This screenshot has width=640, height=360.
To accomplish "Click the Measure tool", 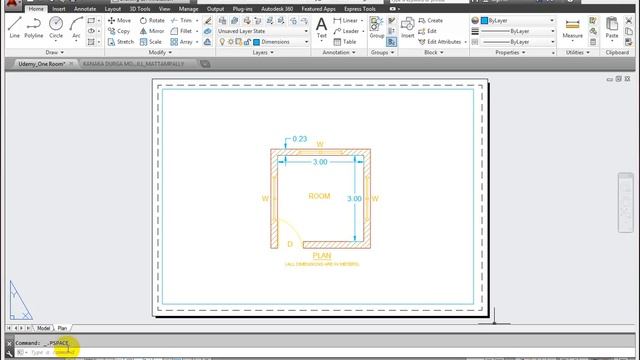I will (572, 29).
